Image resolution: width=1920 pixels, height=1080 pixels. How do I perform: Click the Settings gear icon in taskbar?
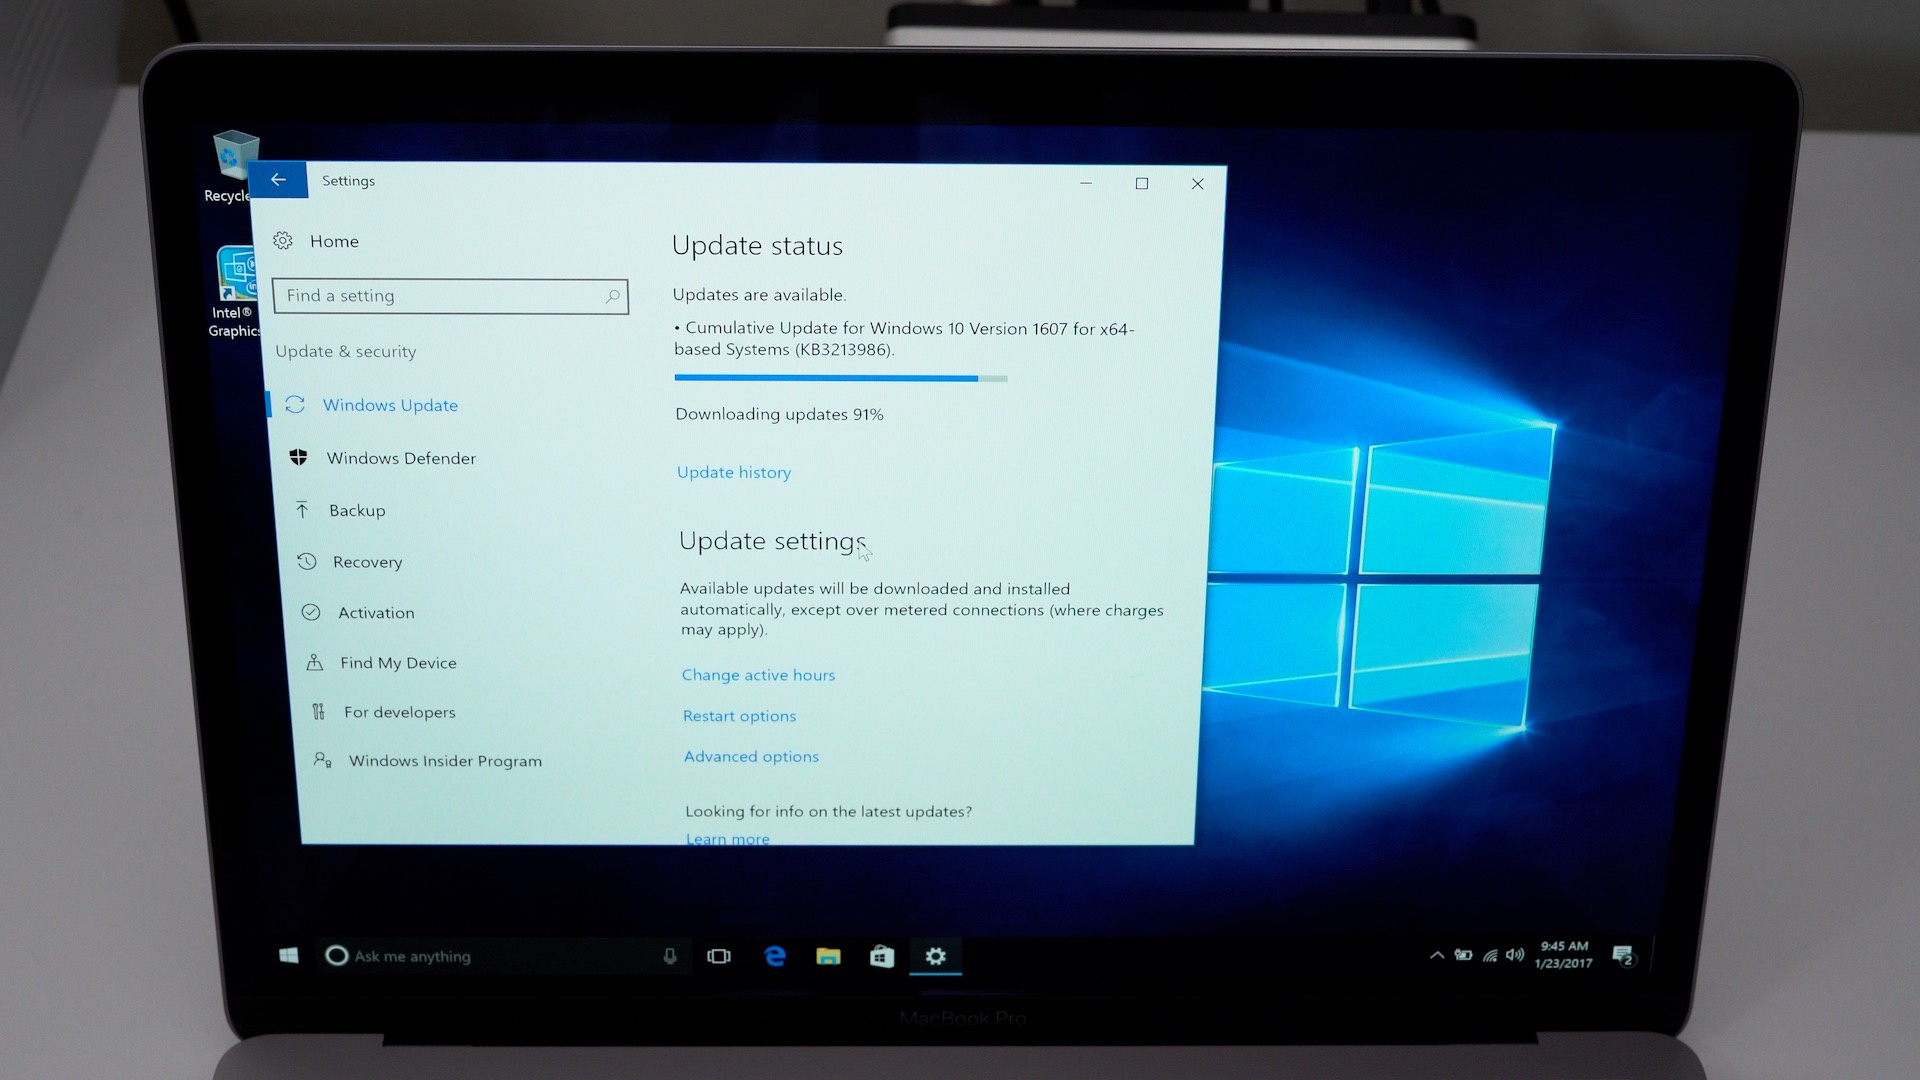[935, 955]
